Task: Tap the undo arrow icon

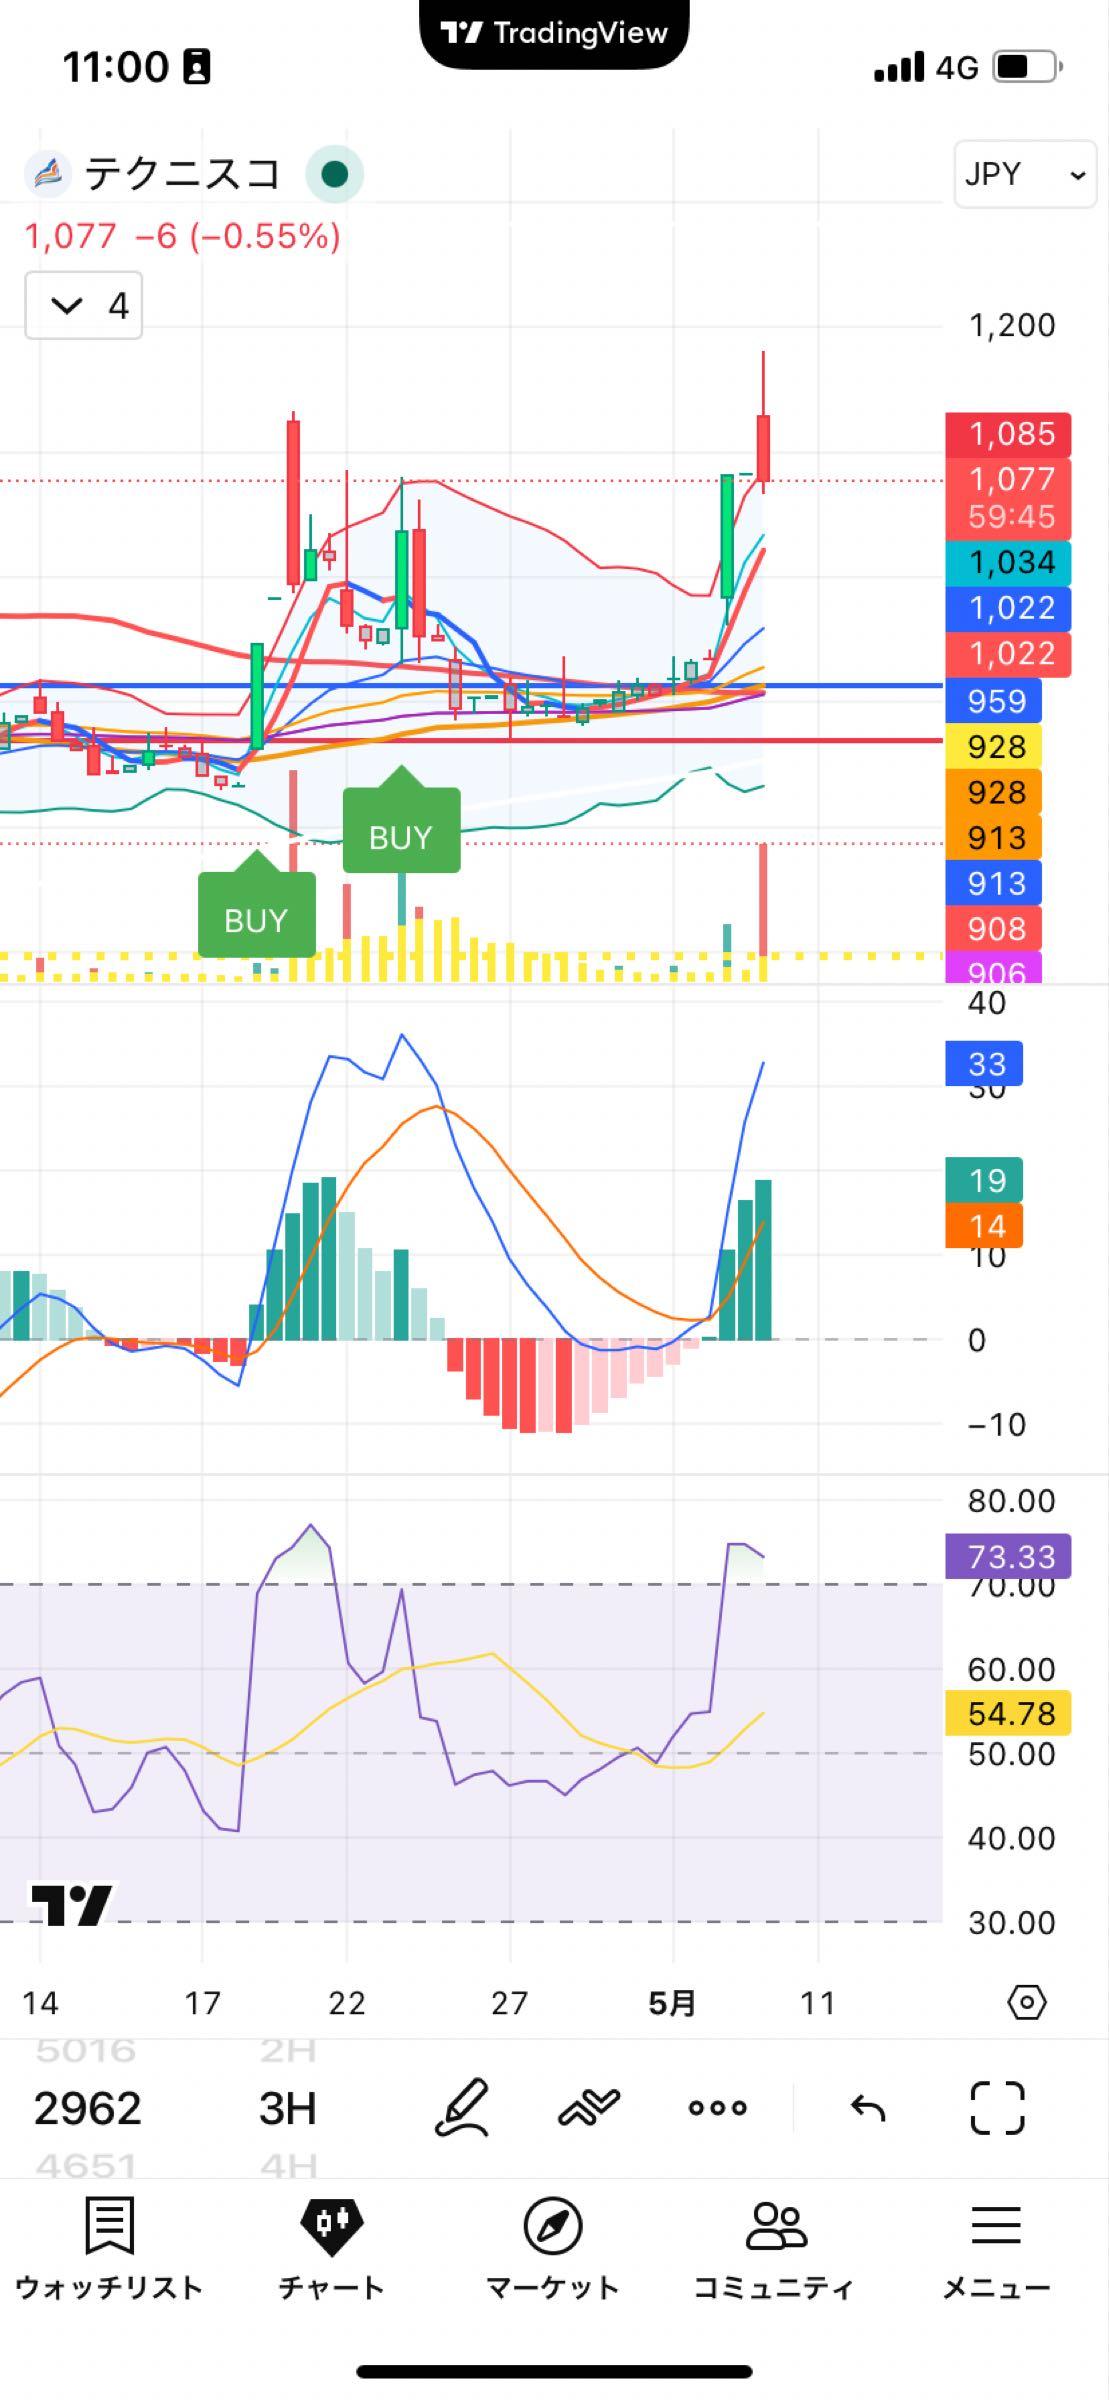Action: click(867, 2108)
